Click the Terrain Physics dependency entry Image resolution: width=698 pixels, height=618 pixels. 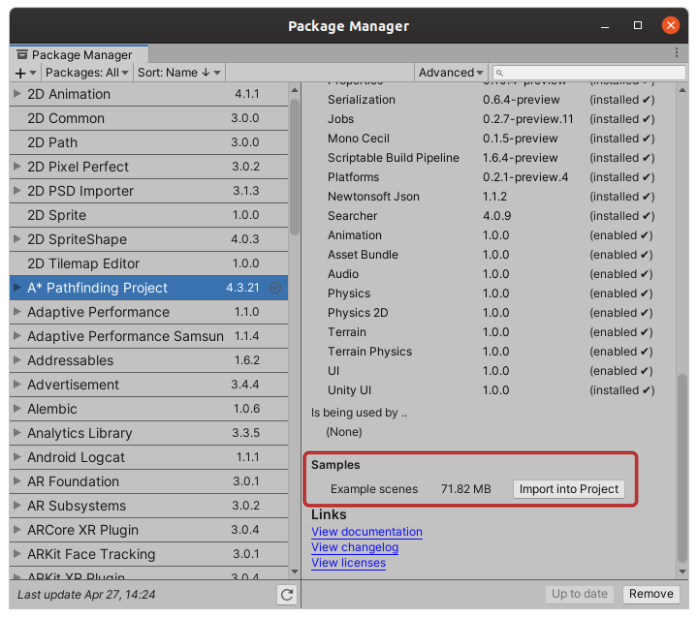point(370,351)
